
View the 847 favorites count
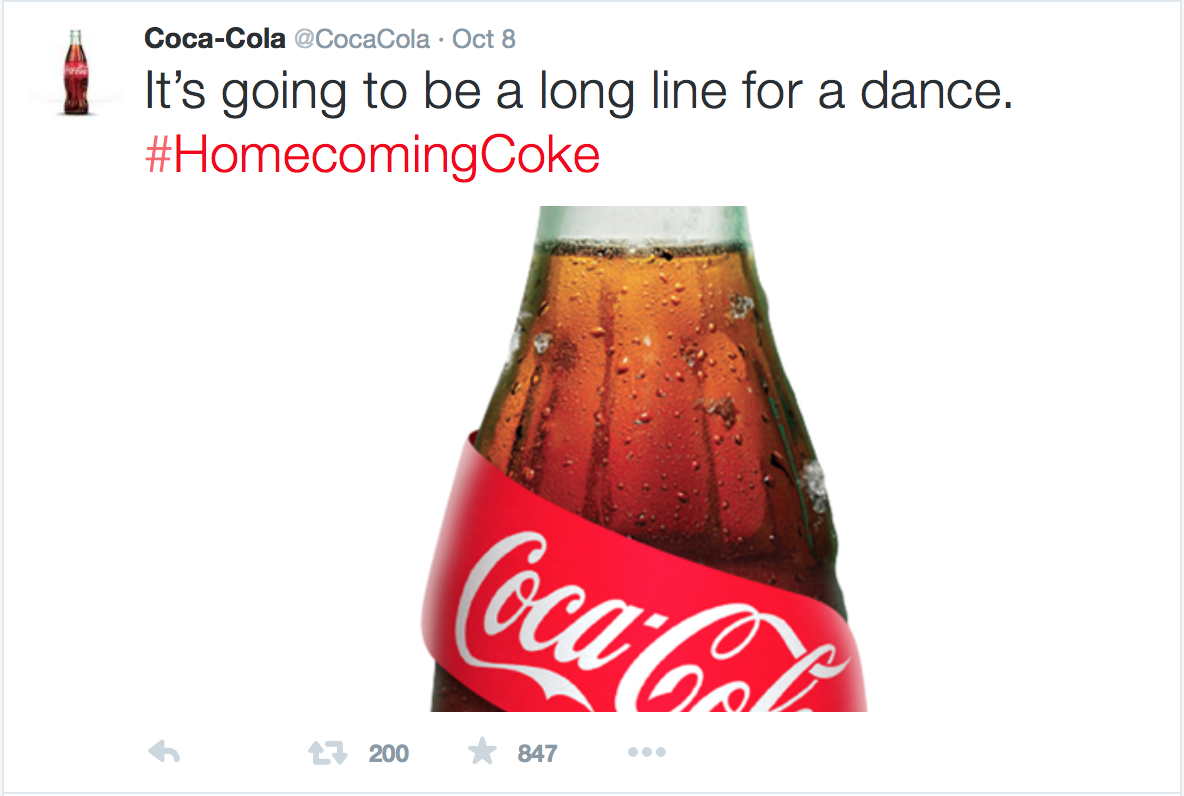[x=537, y=753]
